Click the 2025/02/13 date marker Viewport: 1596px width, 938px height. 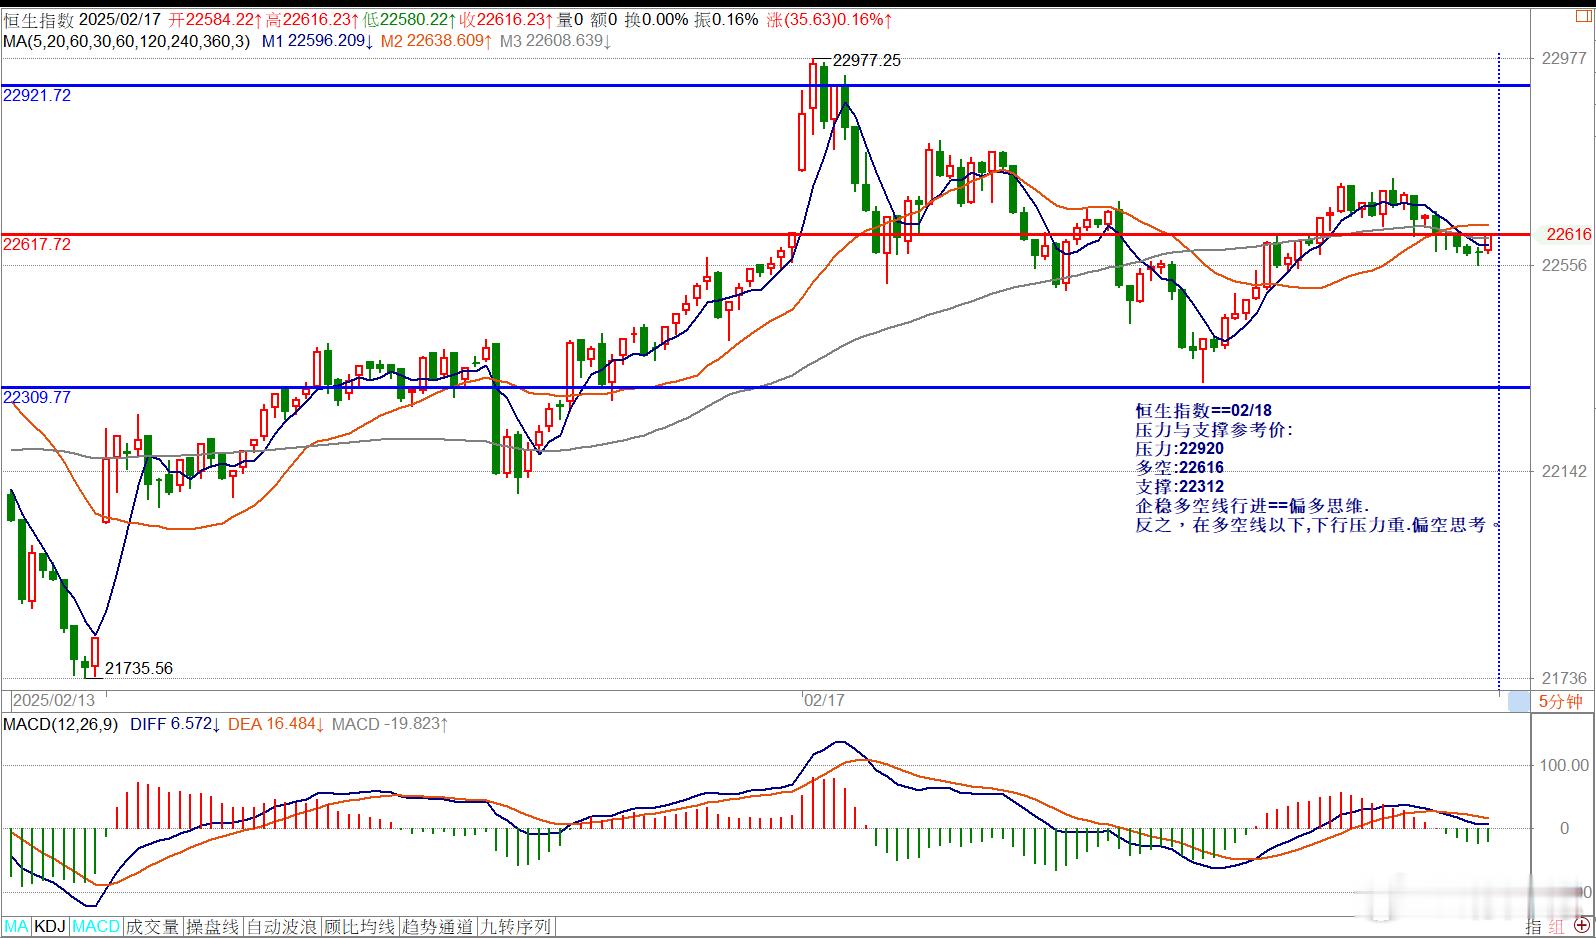(54, 700)
